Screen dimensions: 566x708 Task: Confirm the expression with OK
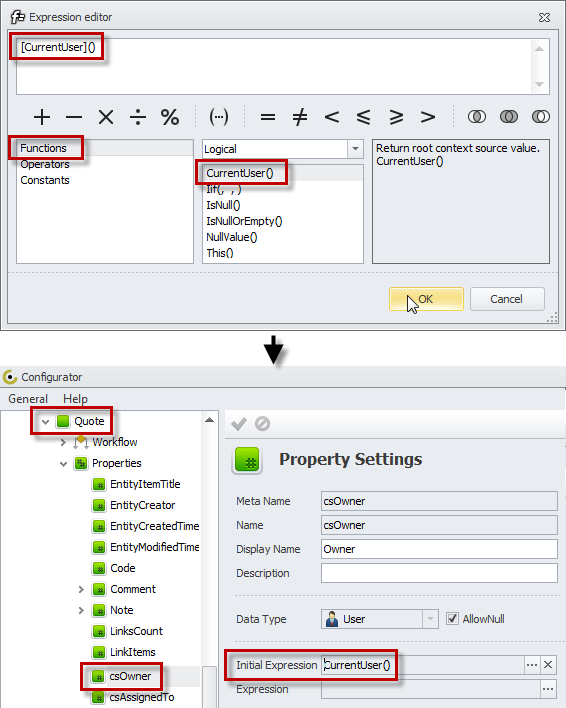(426, 299)
